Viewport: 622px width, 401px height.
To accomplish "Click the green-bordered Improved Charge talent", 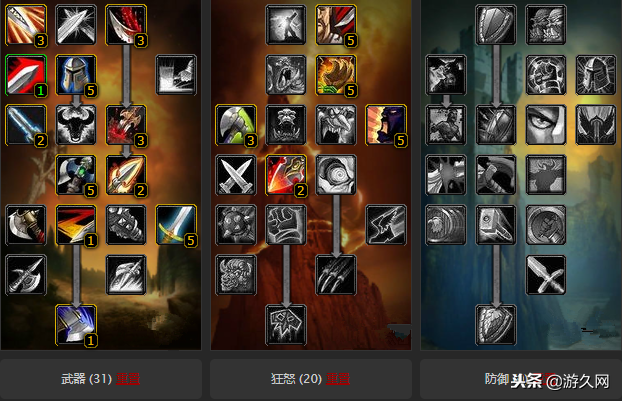I will tap(26, 75).
